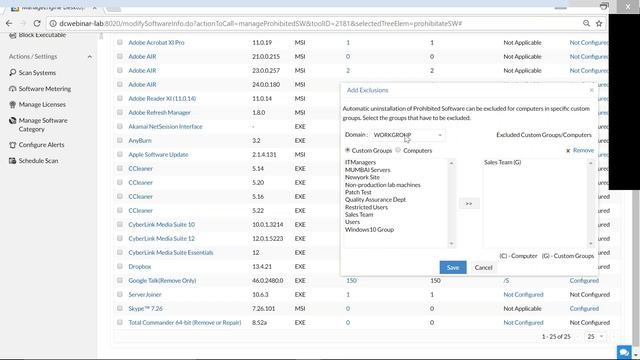Select Non-production lab machines group
640x360 pixels.
click(x=382, y=185)
